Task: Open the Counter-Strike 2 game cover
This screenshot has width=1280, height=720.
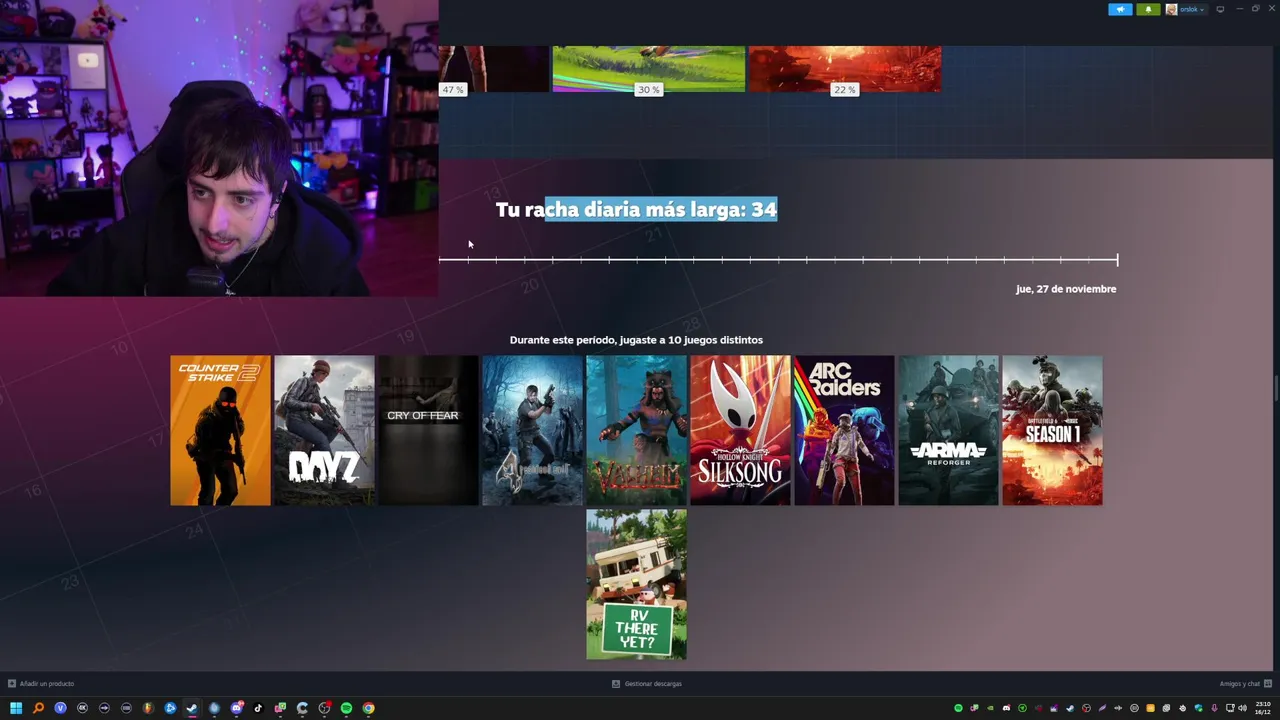Action: (x=220, y=430)
